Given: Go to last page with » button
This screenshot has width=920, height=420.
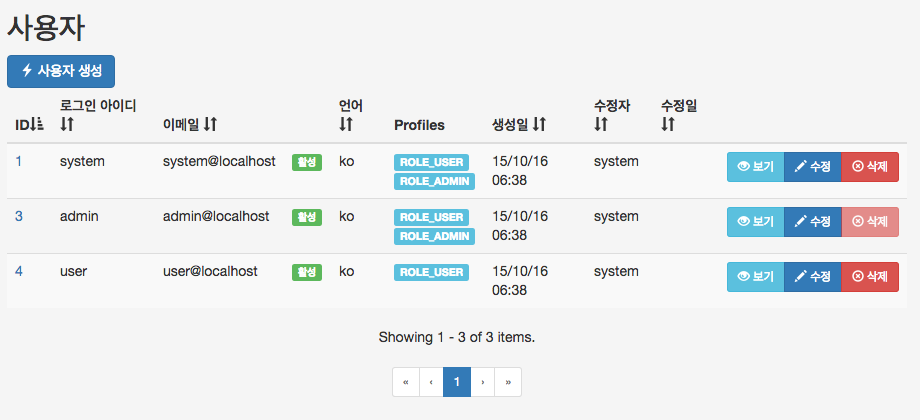Looking at the screenshot, I should [x=508, y=382].
